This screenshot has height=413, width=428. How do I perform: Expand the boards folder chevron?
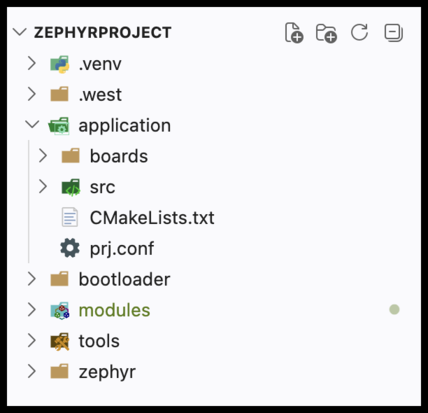tap(43, 156)
